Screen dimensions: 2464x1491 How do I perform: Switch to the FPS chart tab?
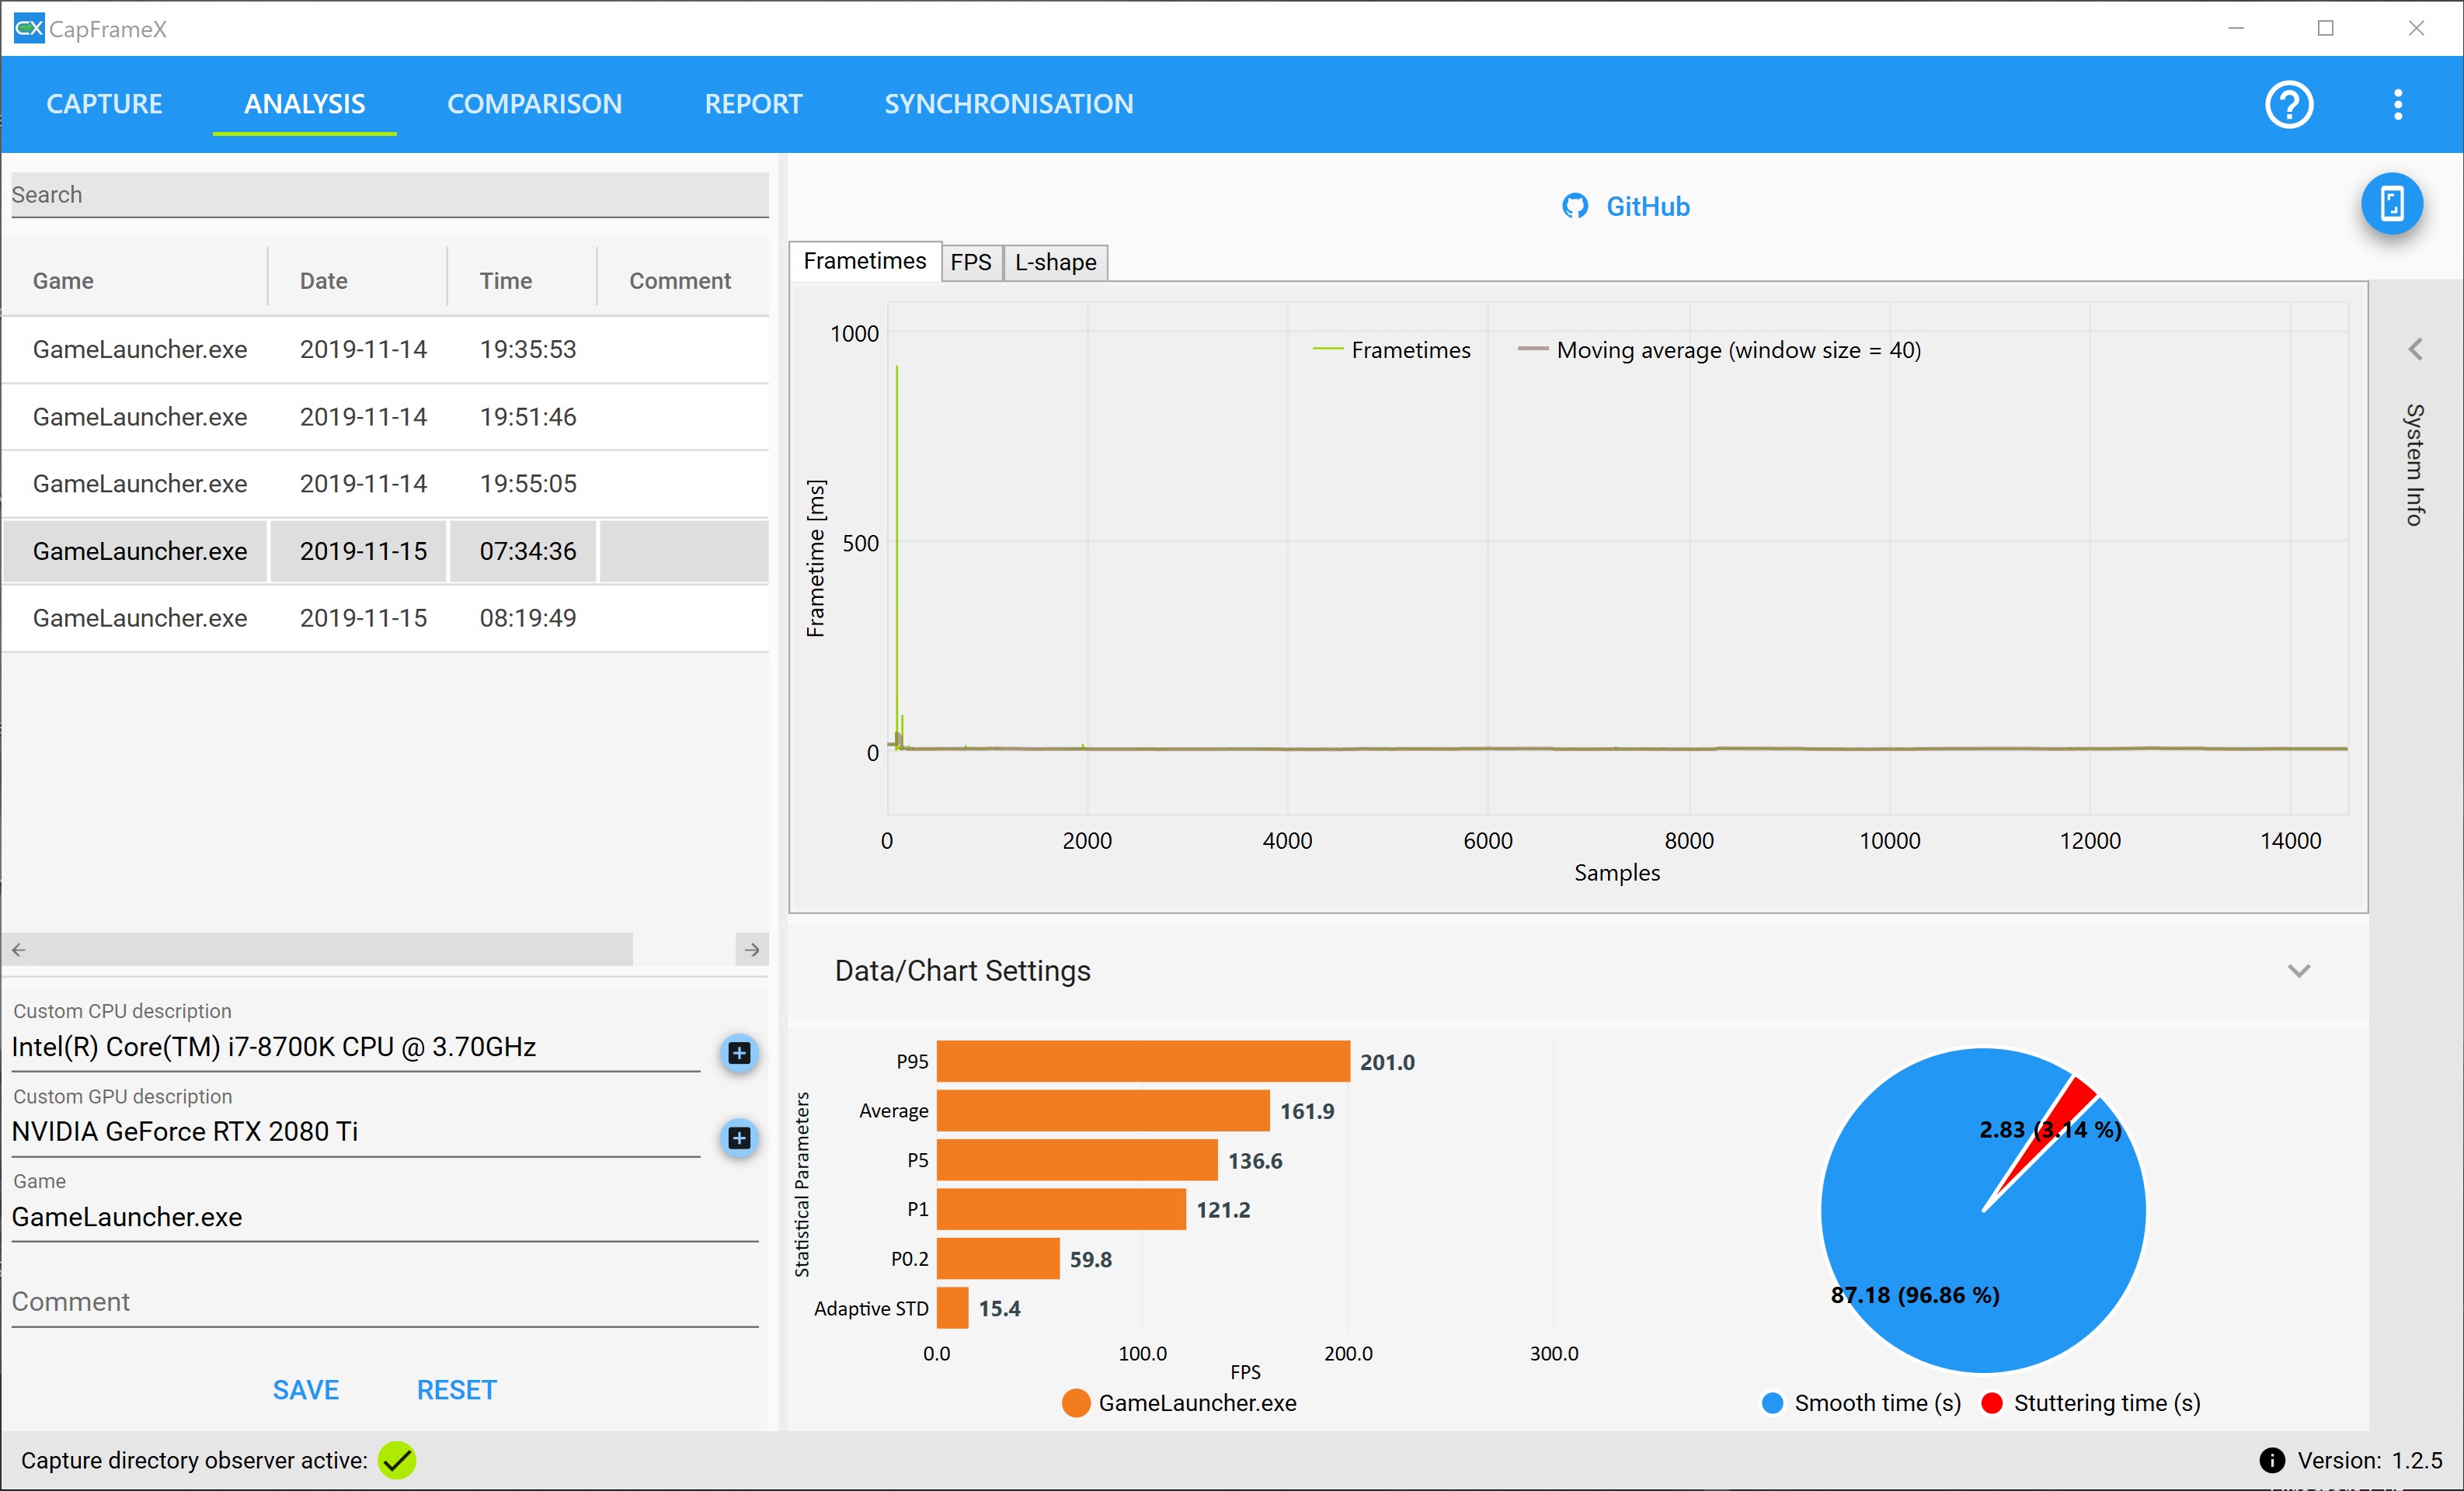[x=970, y=262]
